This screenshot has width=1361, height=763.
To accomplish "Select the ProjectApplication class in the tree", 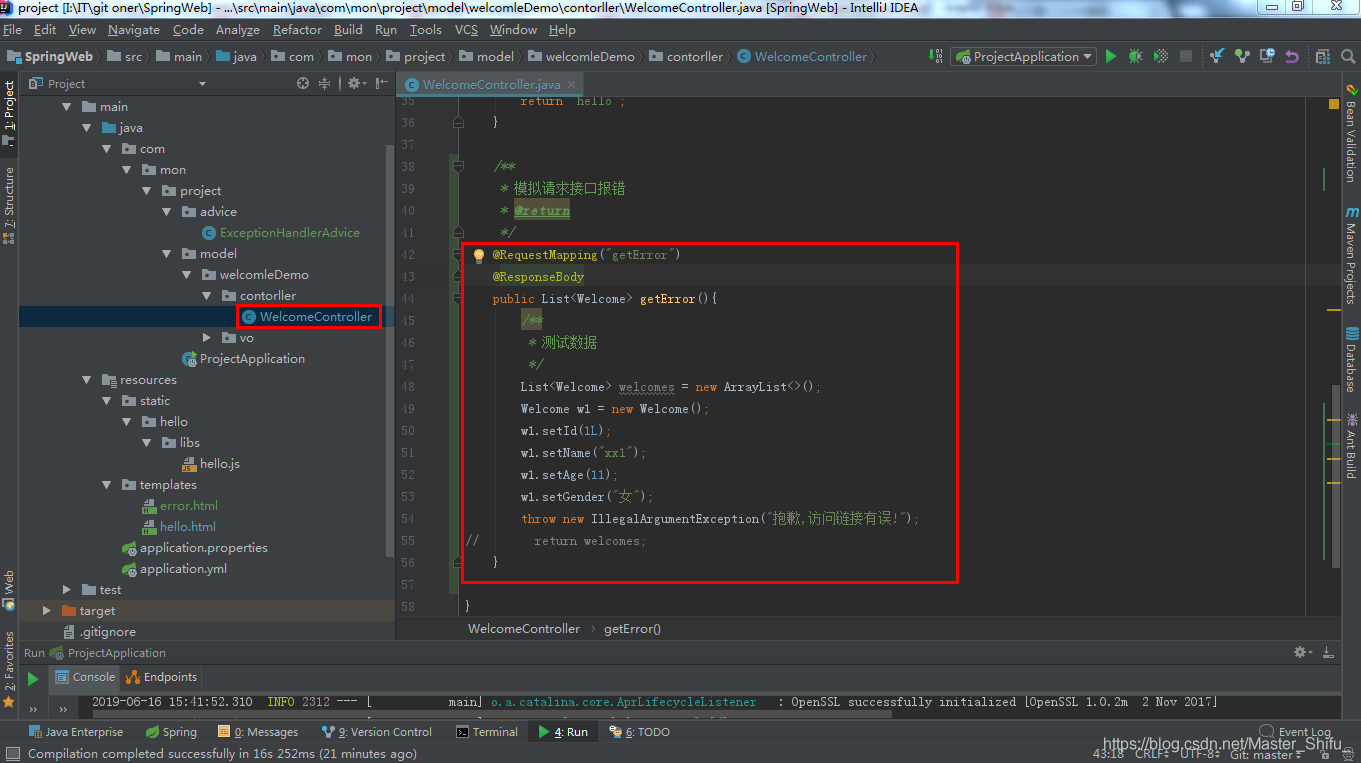I will [243, 359].
